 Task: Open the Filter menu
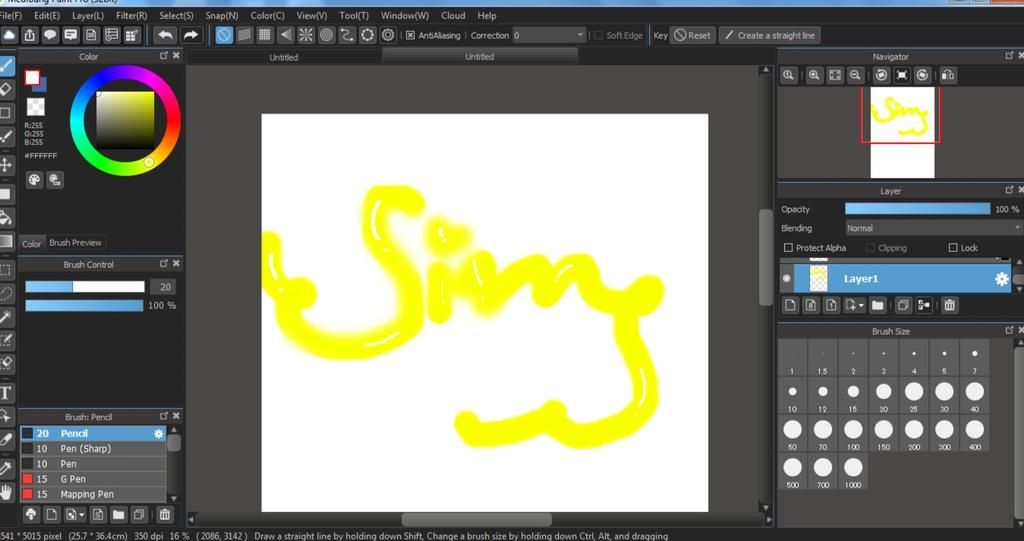coord(131,15)
